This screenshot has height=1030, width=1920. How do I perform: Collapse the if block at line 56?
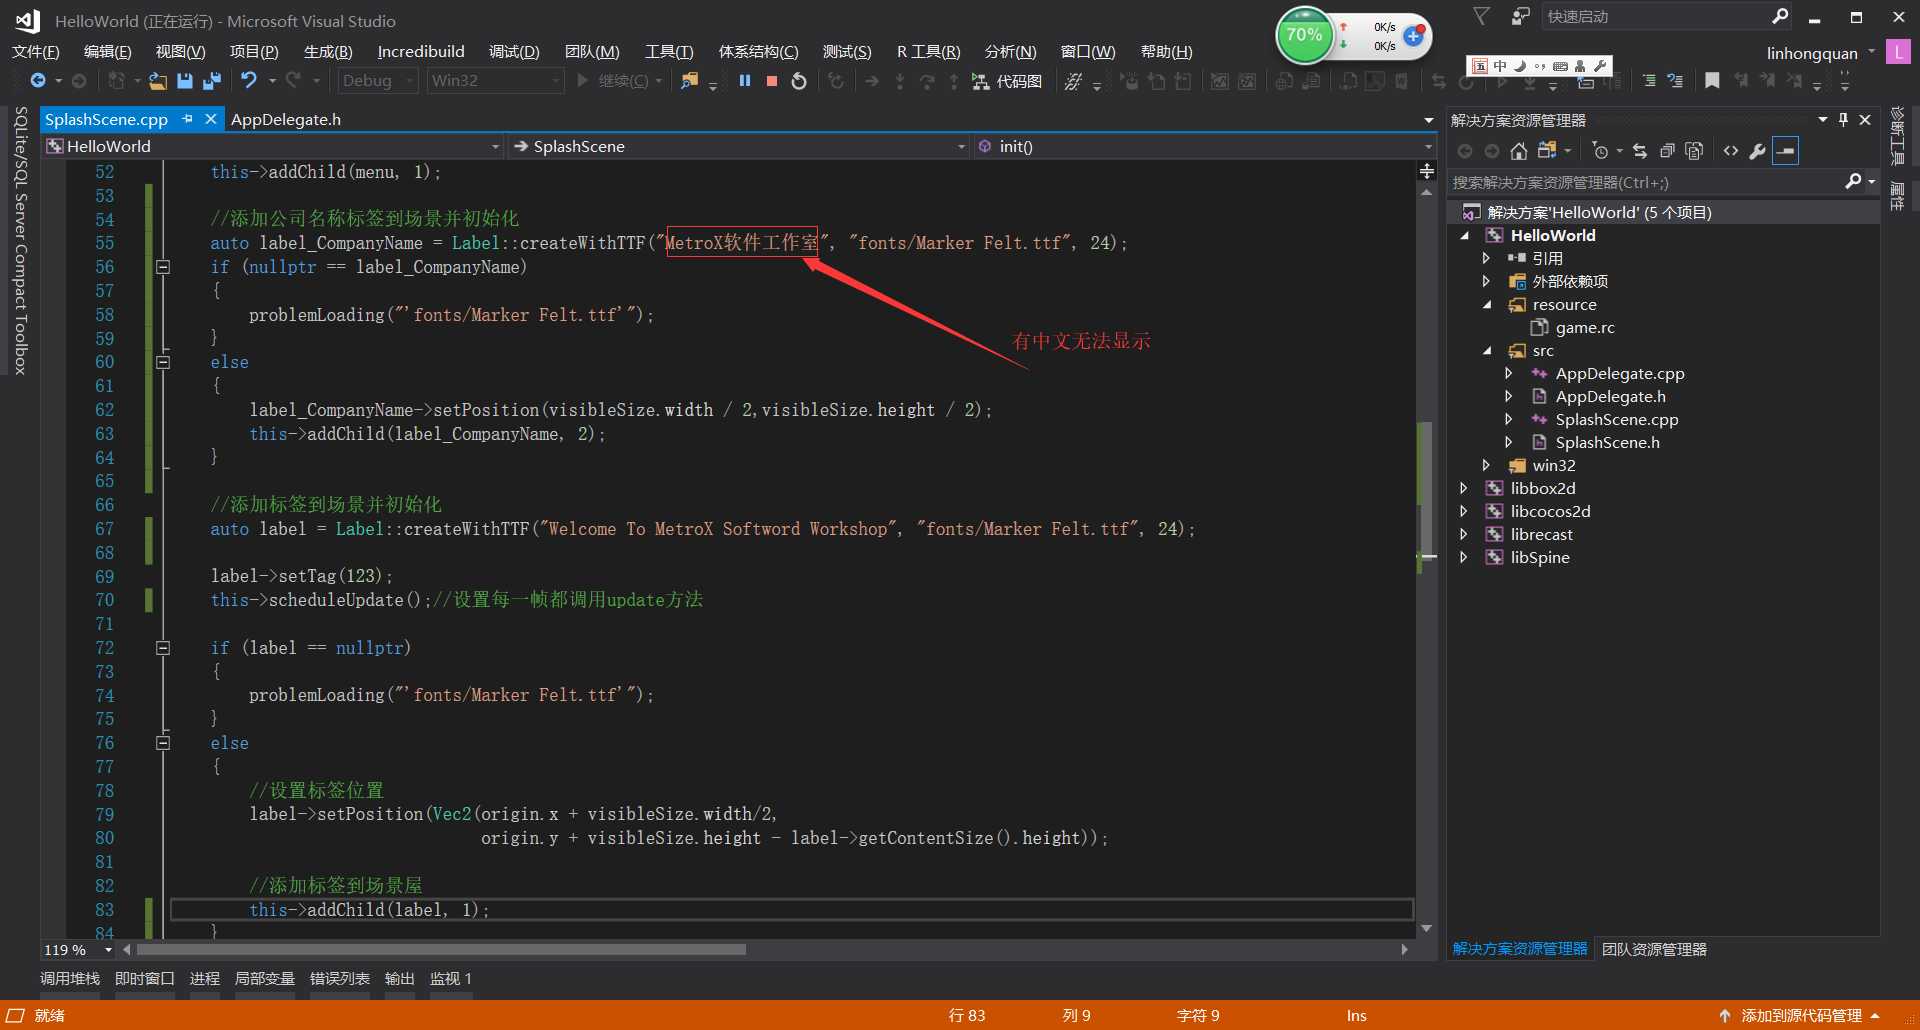163,267
